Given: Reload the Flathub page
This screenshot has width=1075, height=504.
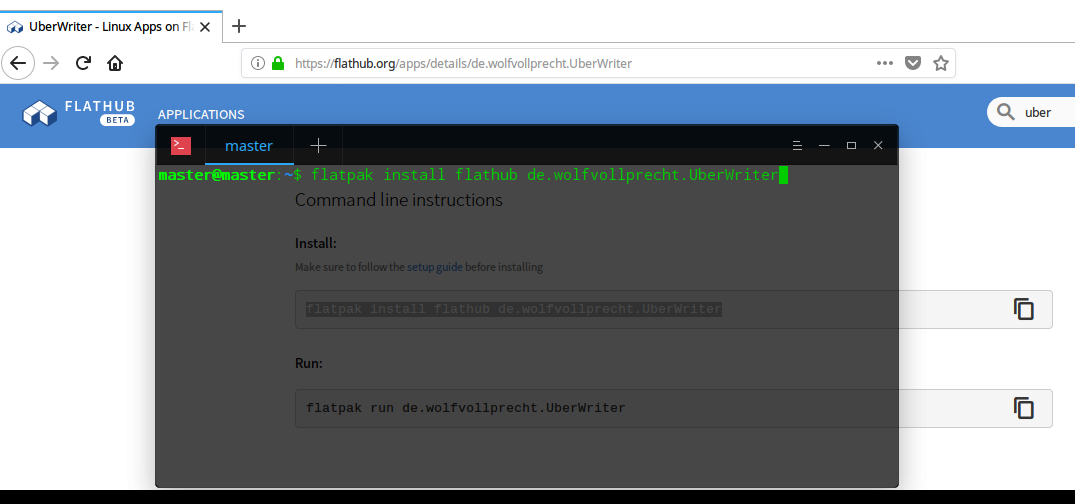Looking at the screenshot, I should pyautogui.click(x=83, y=64).
